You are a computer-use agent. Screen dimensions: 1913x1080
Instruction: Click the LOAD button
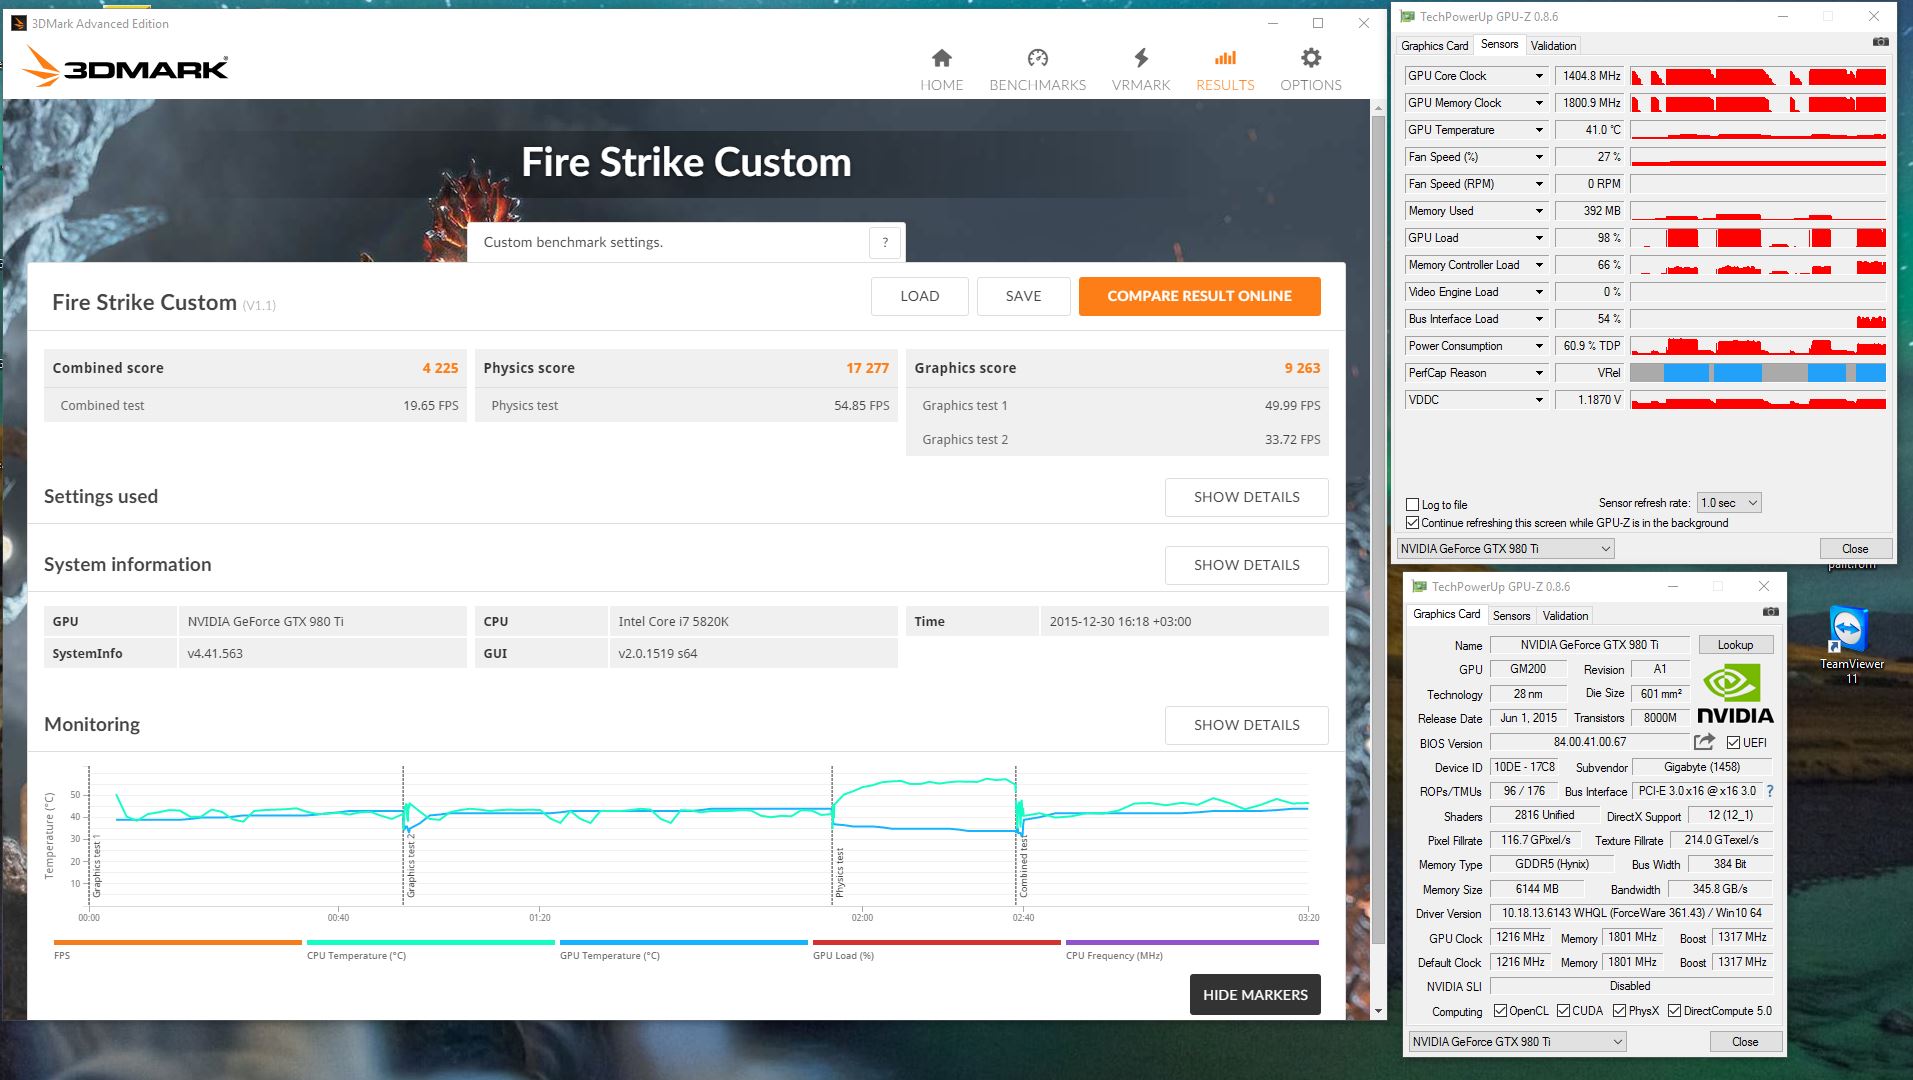click(x=919, y=296)
